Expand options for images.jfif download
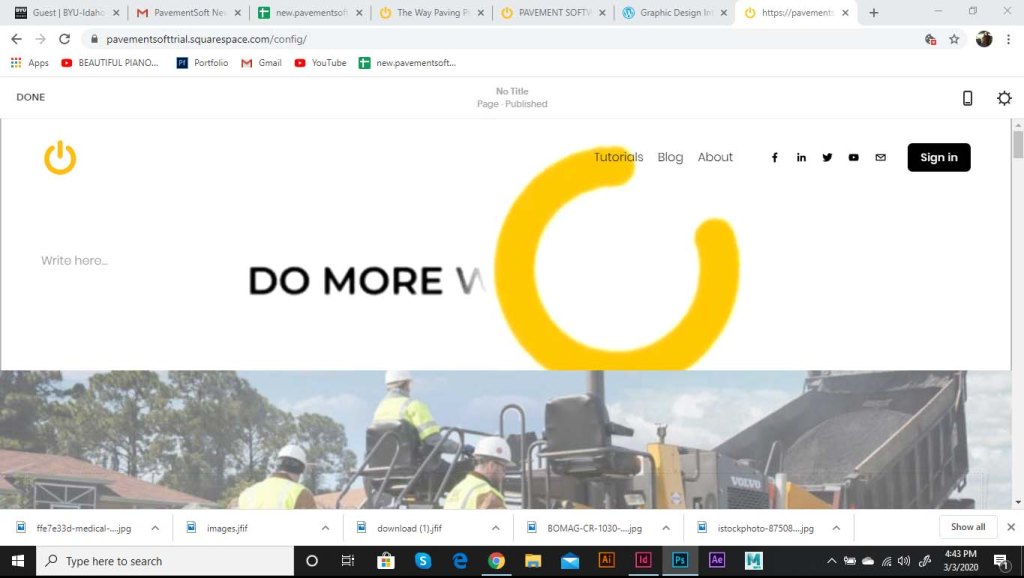The height and width of the screenshot is (578, 1024). click(325, 528)
